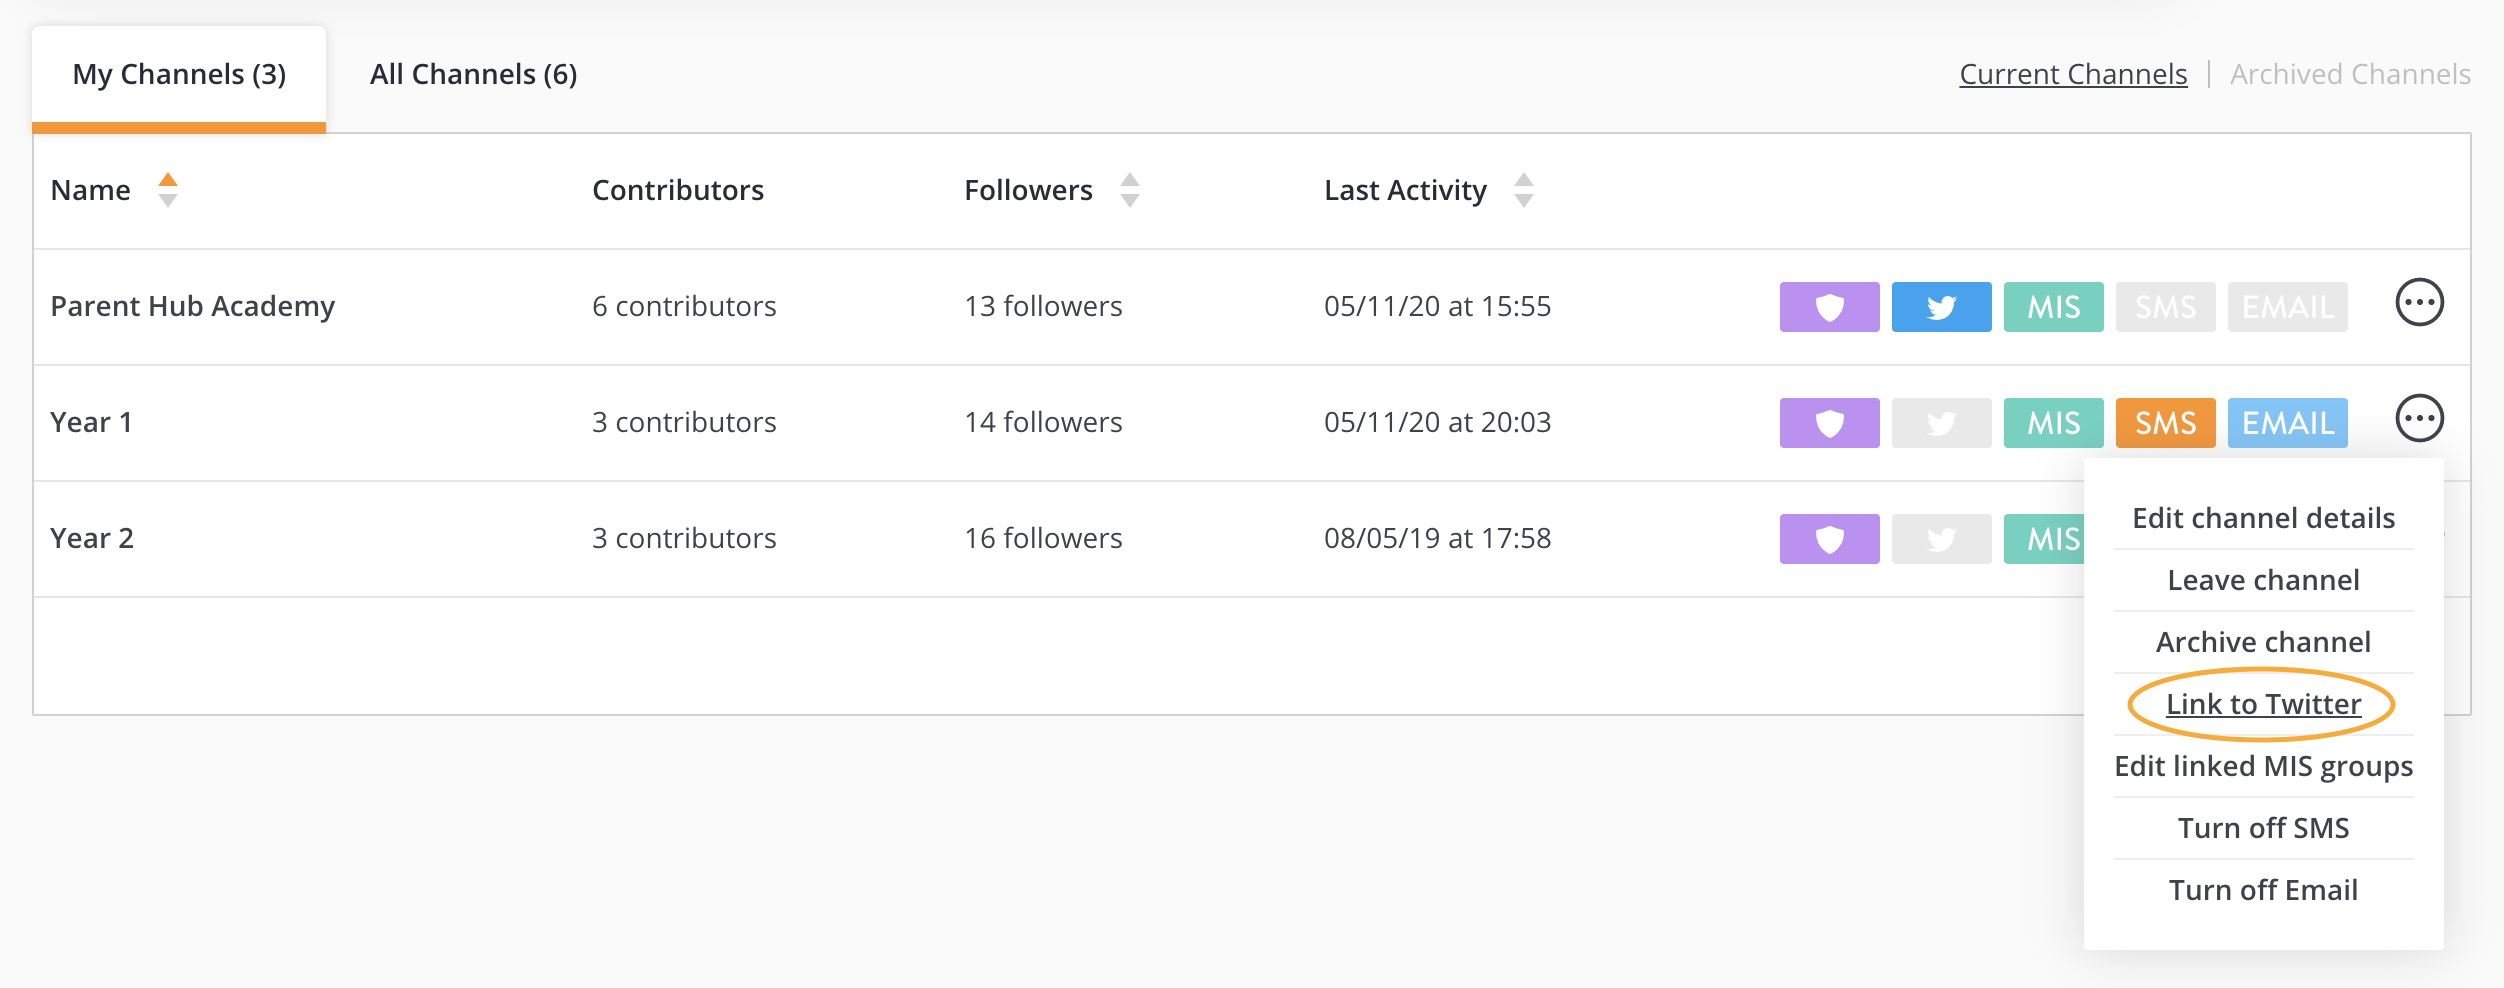Toggle the orange SMS badge for Year 1
Screen dimensions: 2504x988
pyautogui.click(x=2165, y=423)
